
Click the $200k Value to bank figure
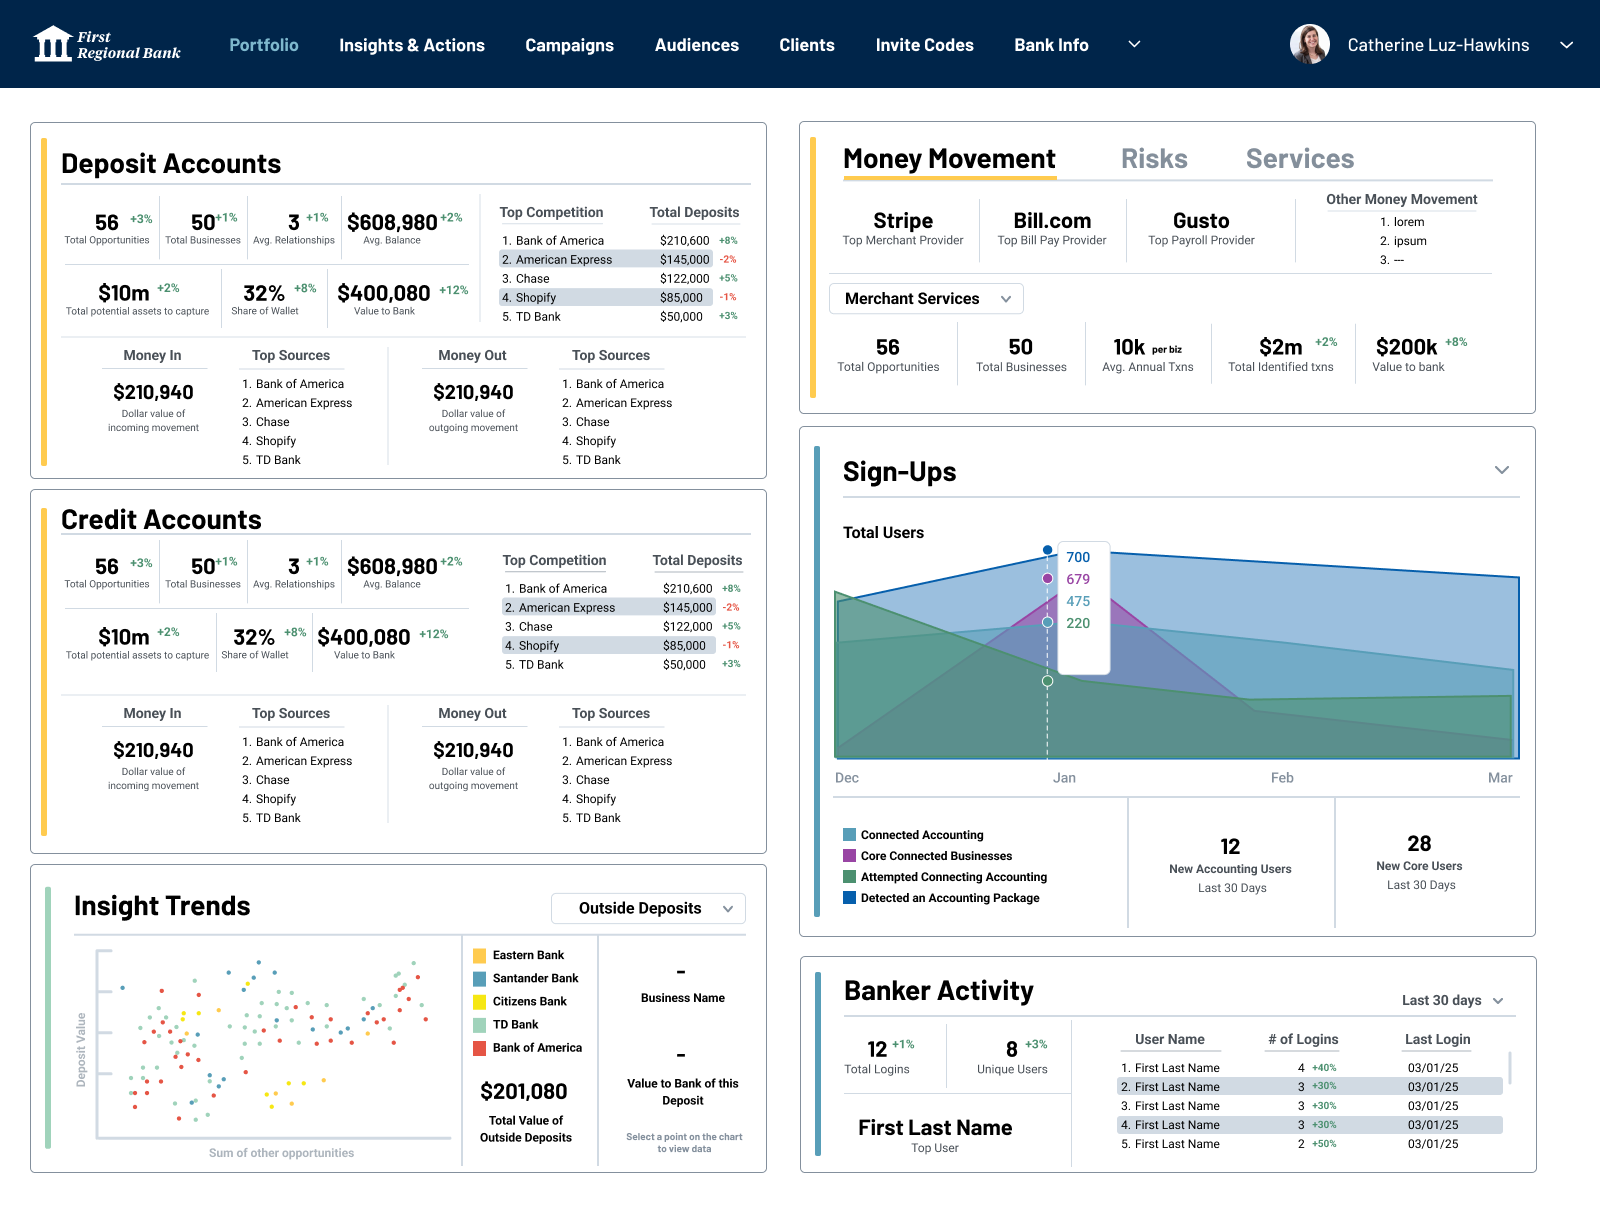tap(1407, 347)
